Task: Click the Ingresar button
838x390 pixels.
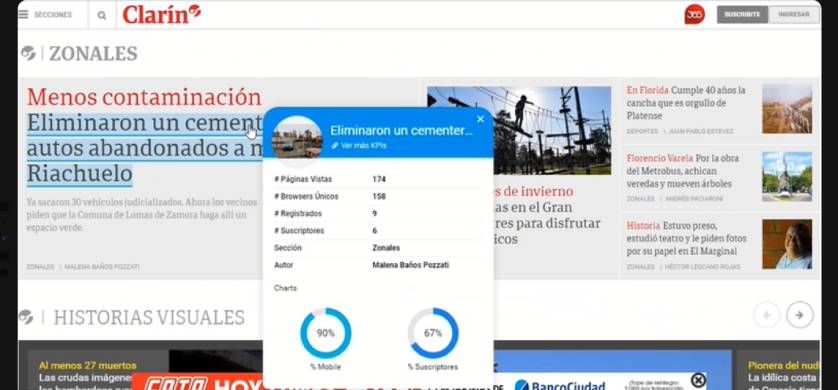Action: coord(794,14)
